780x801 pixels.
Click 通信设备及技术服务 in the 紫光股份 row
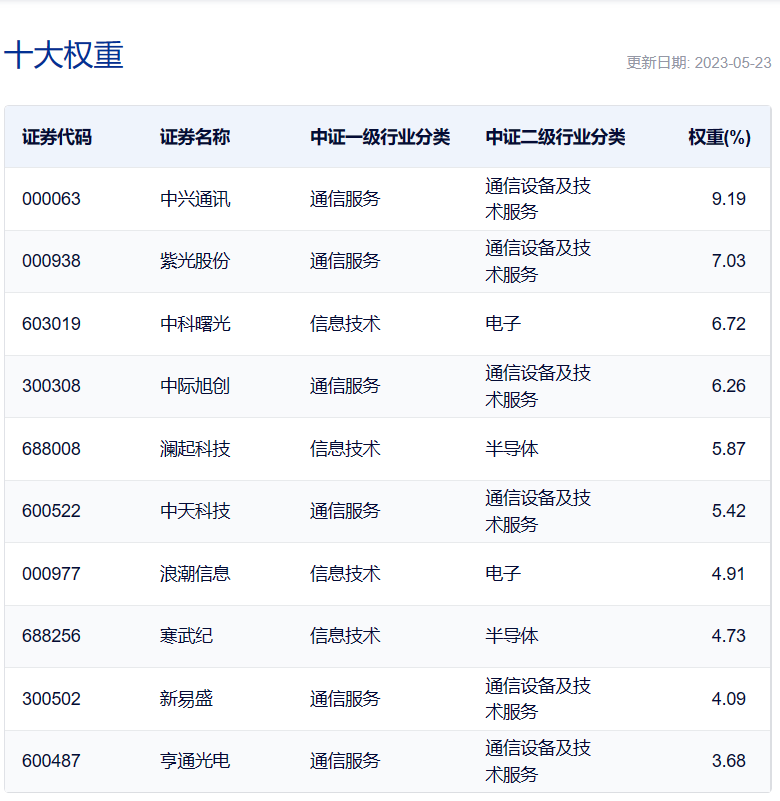point(538,261)
